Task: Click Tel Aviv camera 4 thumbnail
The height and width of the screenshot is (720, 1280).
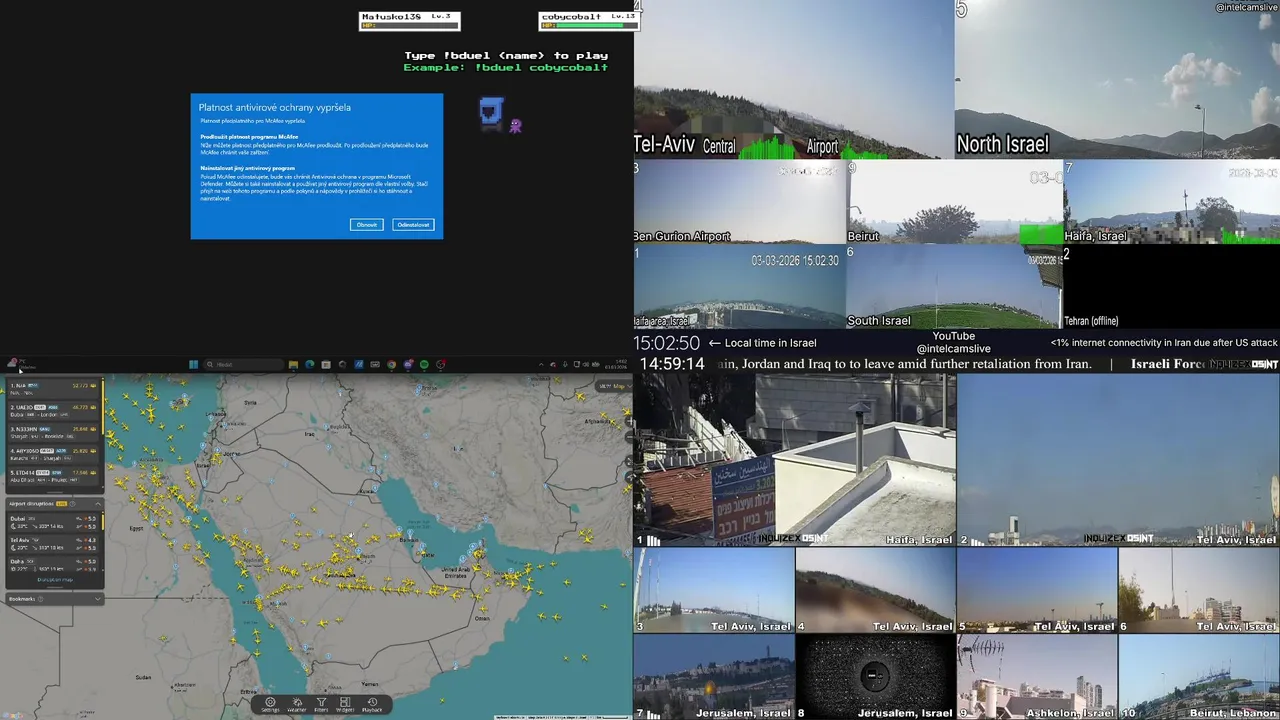Action: coord(875,590)
